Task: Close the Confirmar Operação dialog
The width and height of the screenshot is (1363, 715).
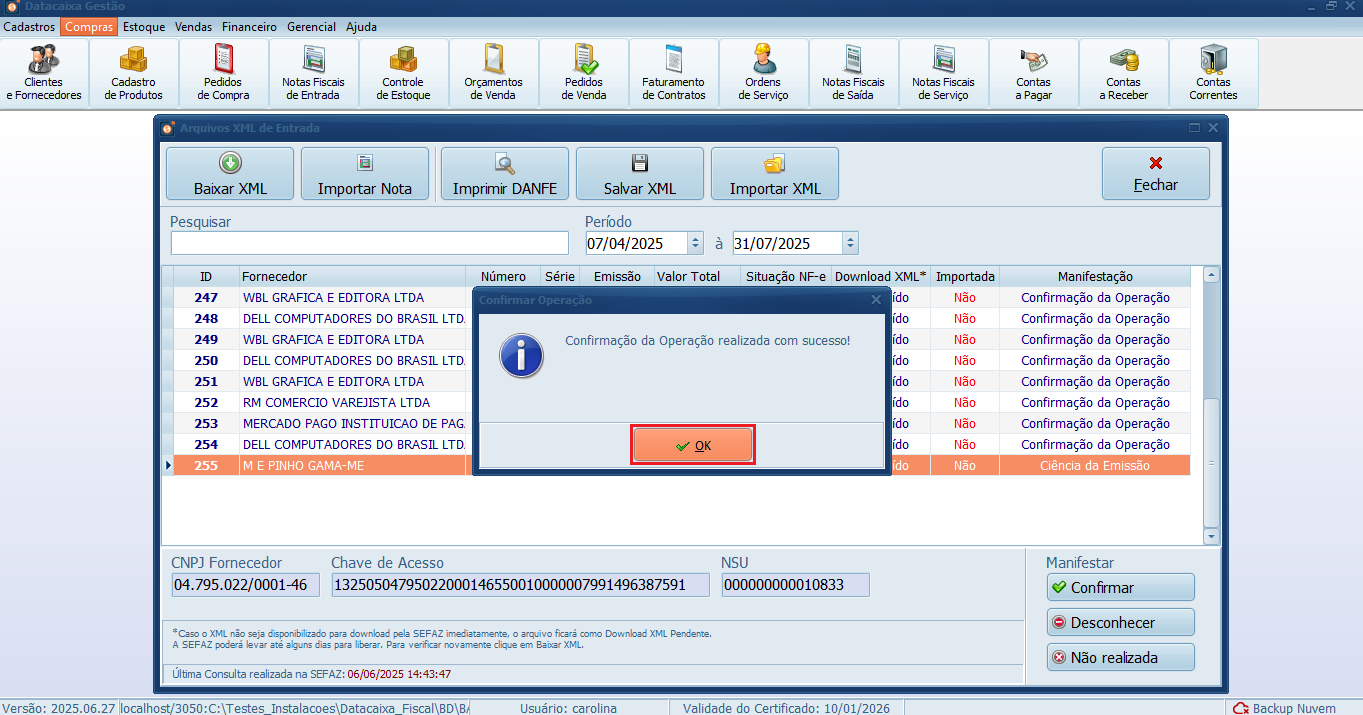Action: click(876, 299)
